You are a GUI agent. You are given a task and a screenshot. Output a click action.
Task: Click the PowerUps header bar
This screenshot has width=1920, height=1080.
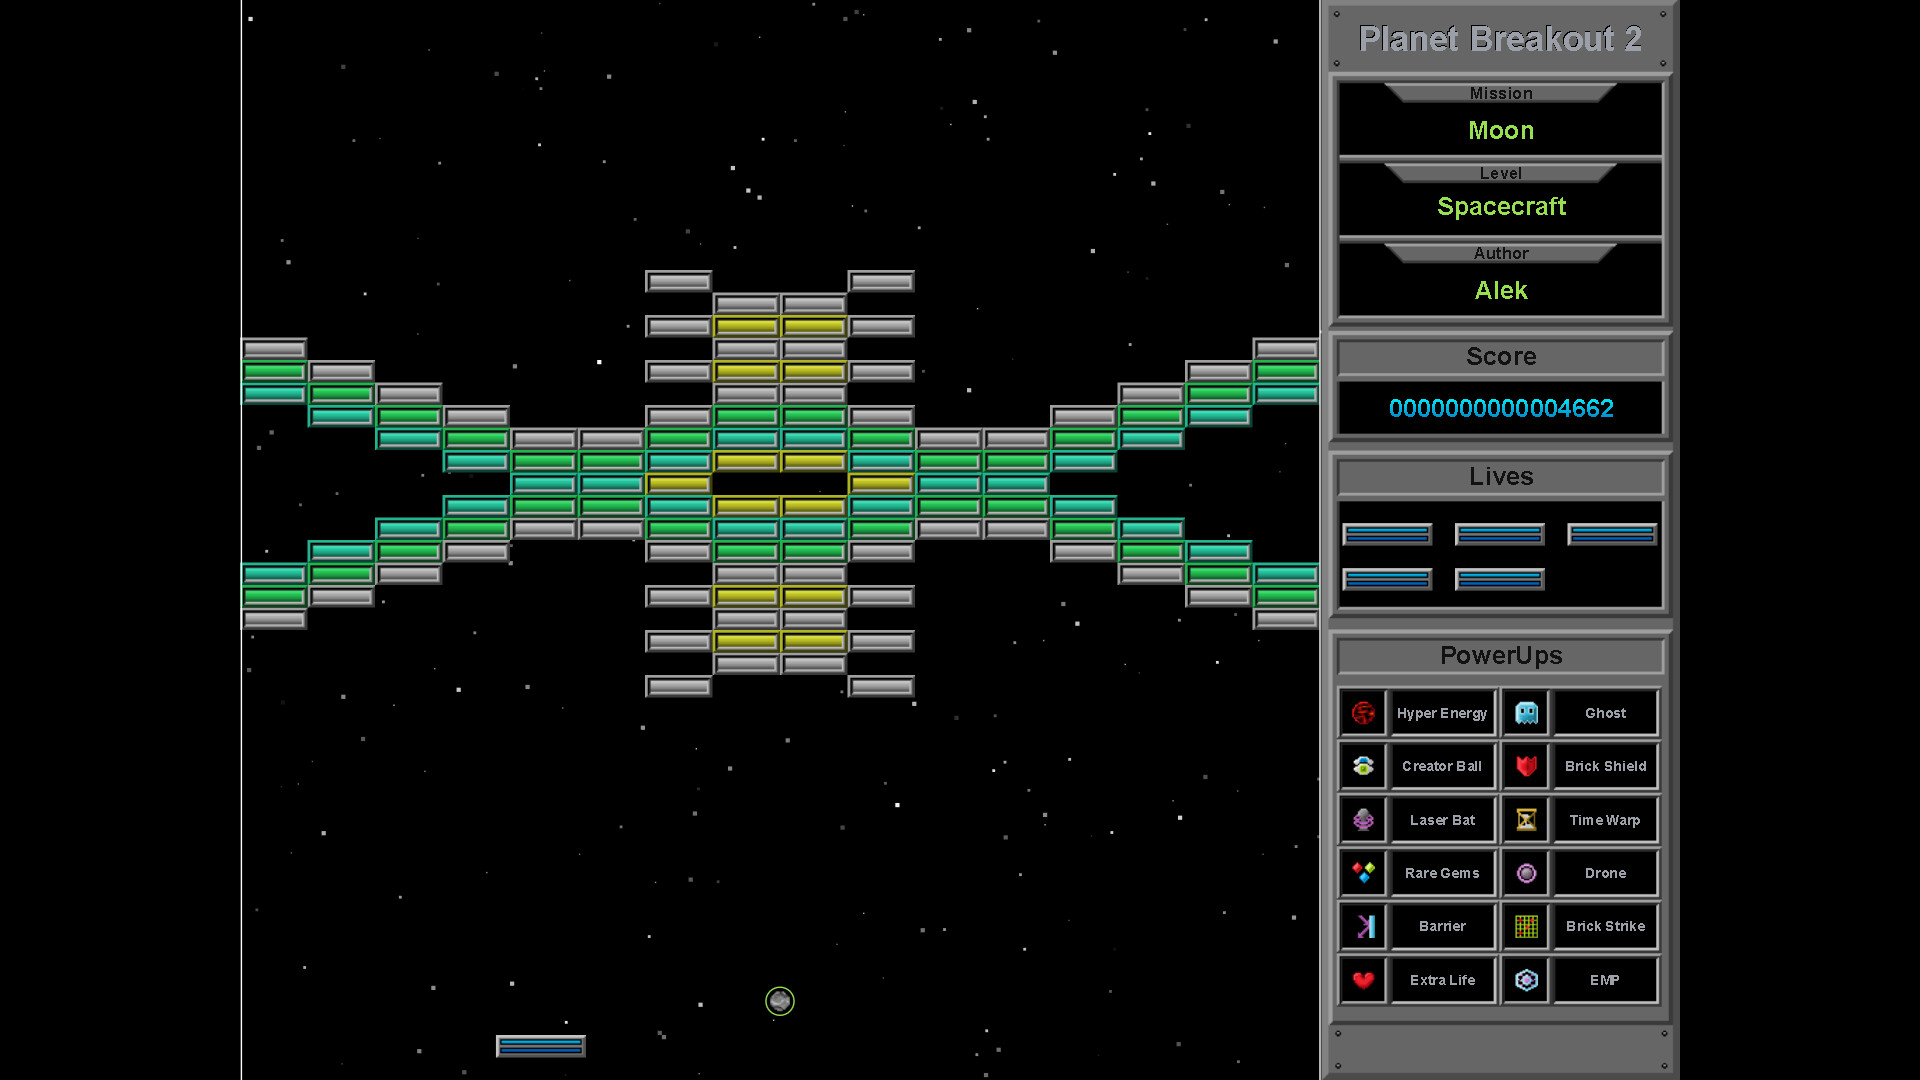1500,655
